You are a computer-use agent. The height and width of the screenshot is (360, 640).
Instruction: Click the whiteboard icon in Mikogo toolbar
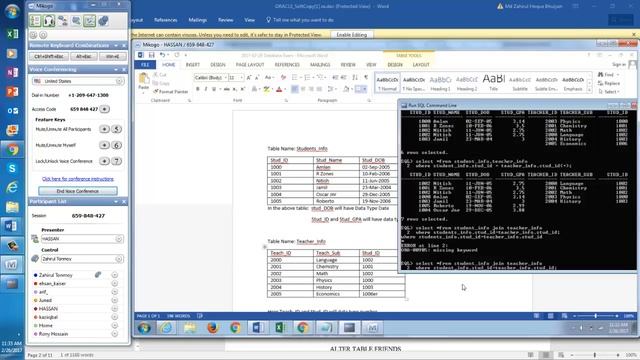coord(89,20)
